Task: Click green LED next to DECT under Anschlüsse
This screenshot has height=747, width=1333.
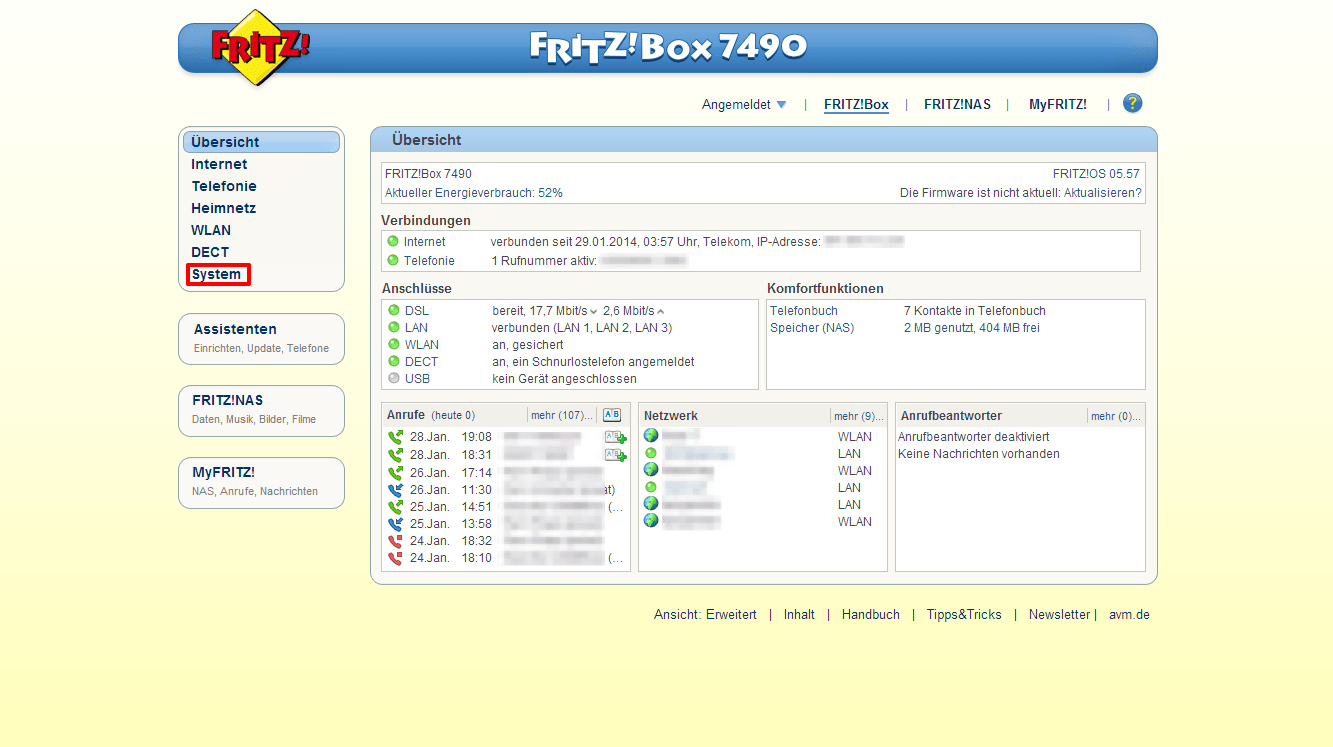Action: (x=394, y=361)
